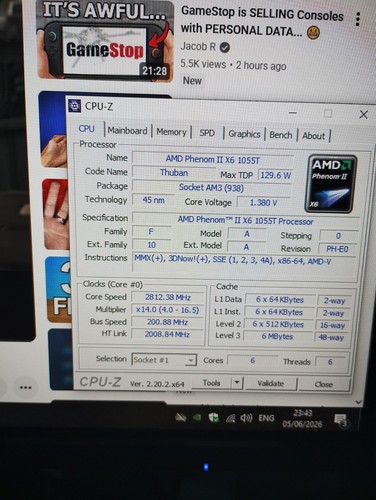Click the browser scrollbar down arrow

click(359, 402)
